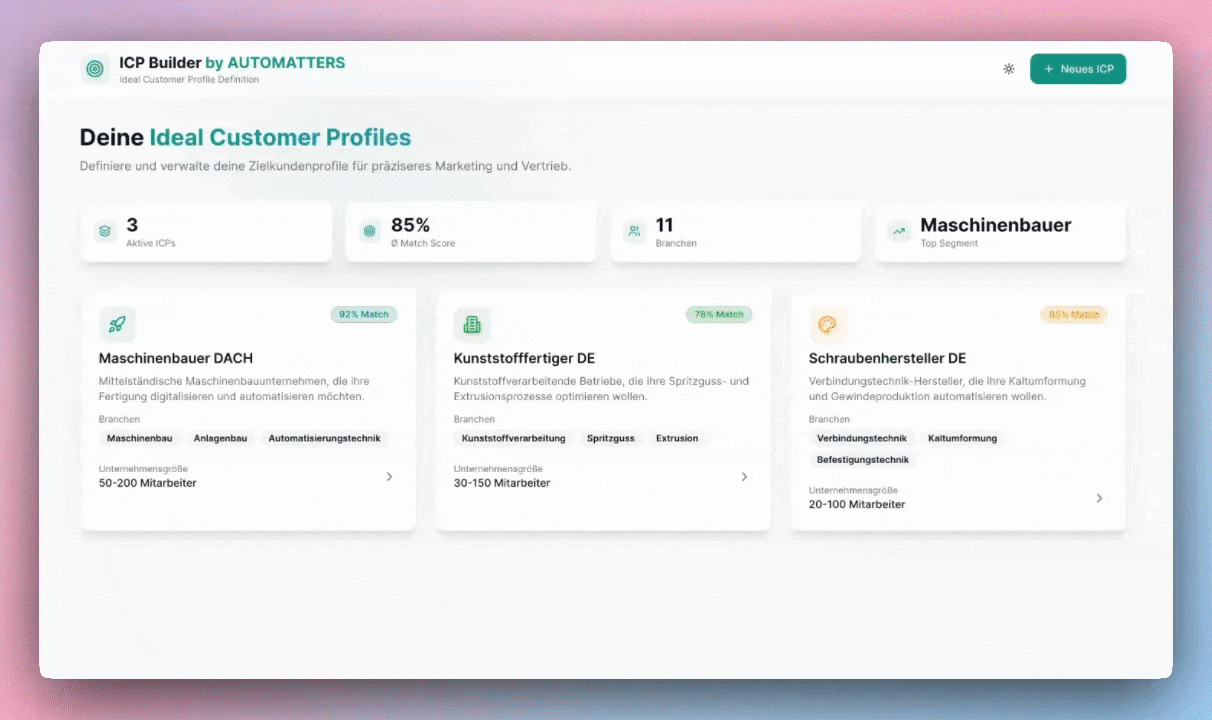Click the 92% Match badge
This screenshot has height=720, width=1212.
(x=364, y=314)
